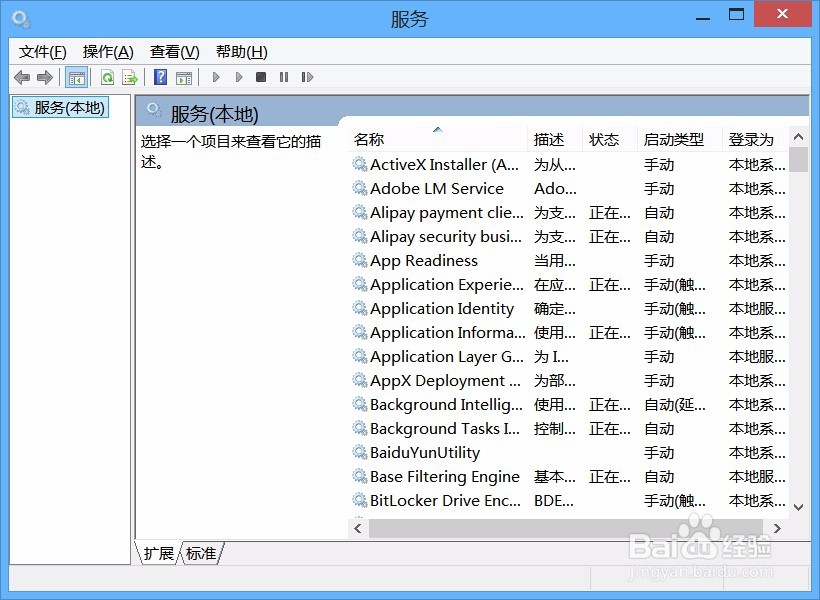Open Help using the toolbar question mark icon
The image size is (820, 600).
tap(160, 77)
